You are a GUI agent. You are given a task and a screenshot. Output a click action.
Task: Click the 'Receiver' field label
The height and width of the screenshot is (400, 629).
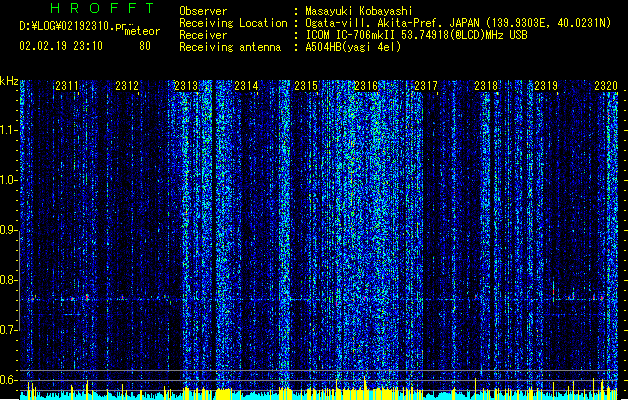(x=203, y=35)
